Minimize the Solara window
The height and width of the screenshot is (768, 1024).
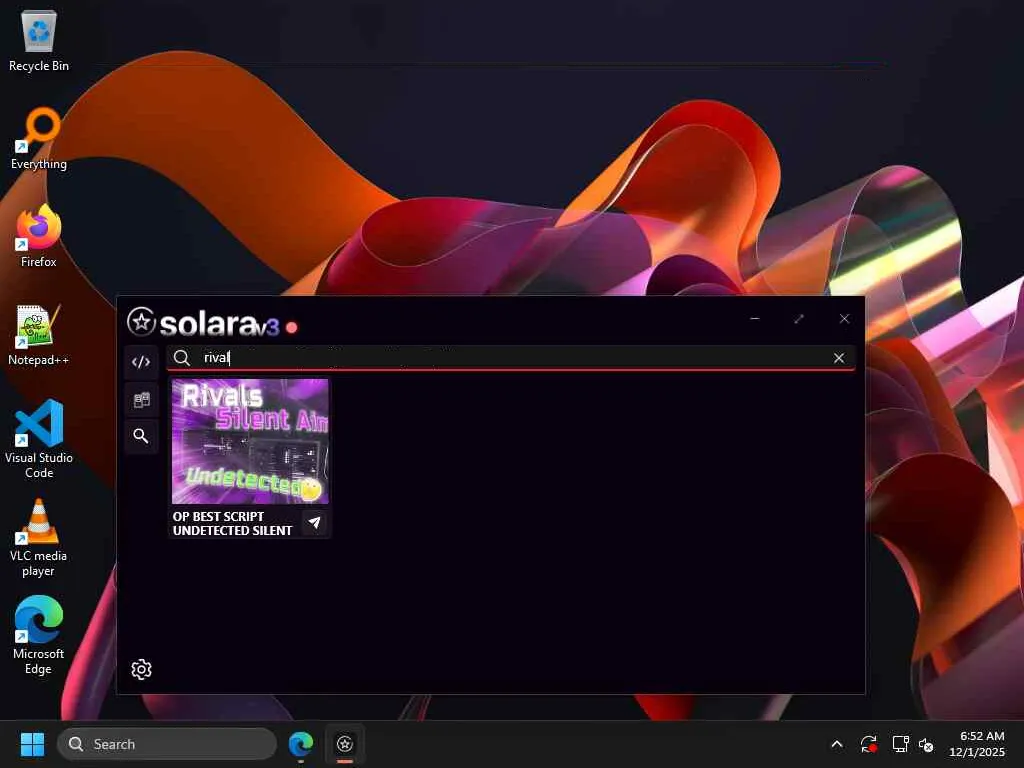(x=755, y=319)
